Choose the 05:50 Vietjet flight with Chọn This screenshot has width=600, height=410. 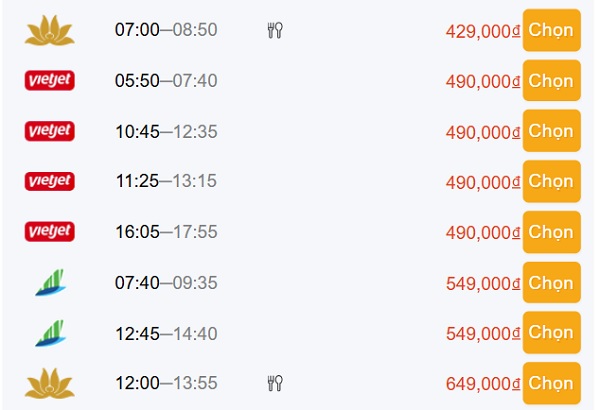click(551, 81)
